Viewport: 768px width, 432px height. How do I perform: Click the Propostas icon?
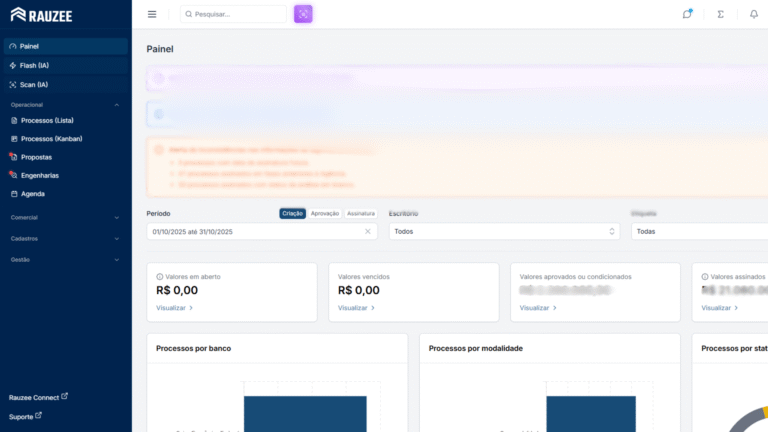(x=13, y=157)
